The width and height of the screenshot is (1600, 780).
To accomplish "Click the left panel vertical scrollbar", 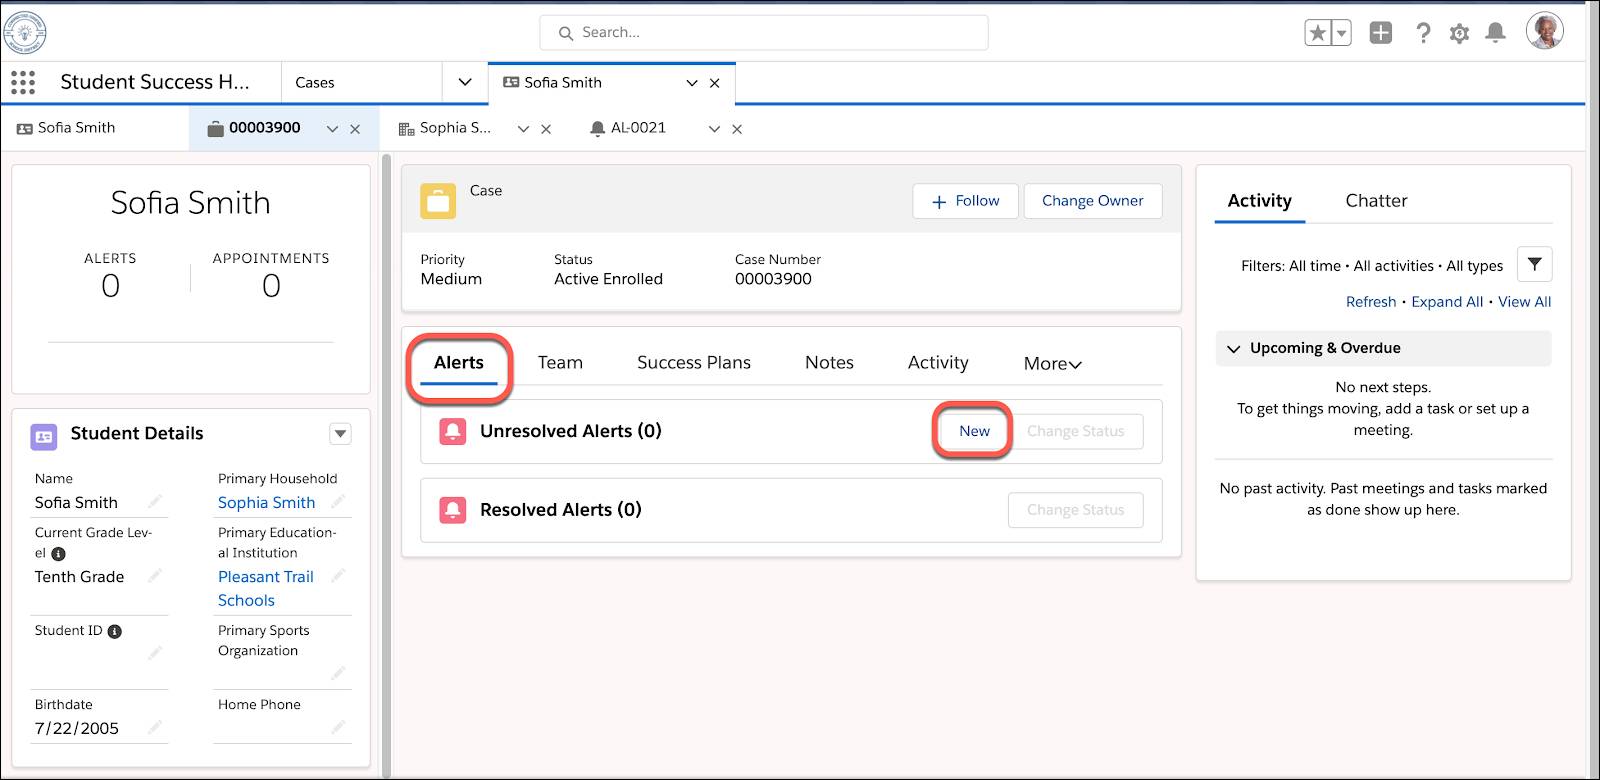I will coord(387,465).
